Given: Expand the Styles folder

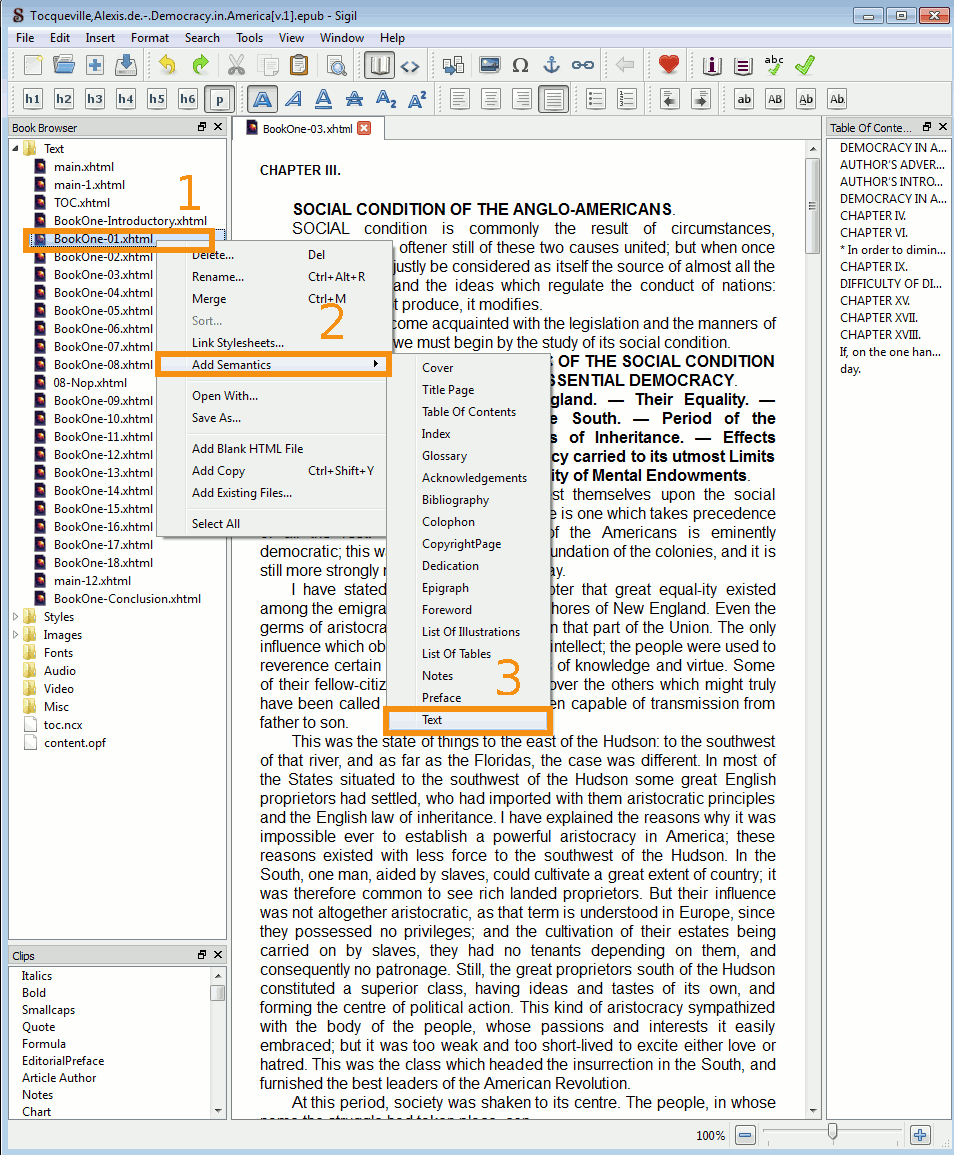Looking at the screenshot, I should 15,617.
